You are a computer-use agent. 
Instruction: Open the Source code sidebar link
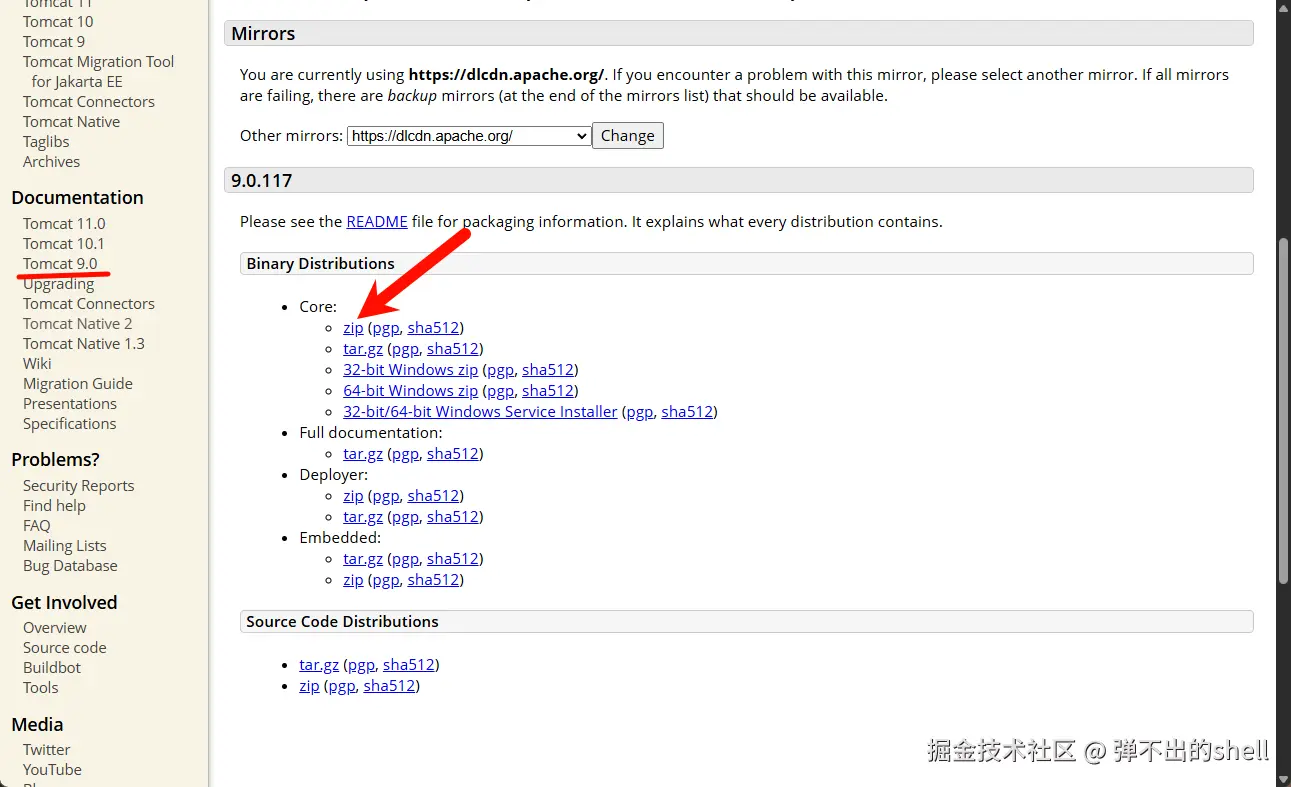65,647
